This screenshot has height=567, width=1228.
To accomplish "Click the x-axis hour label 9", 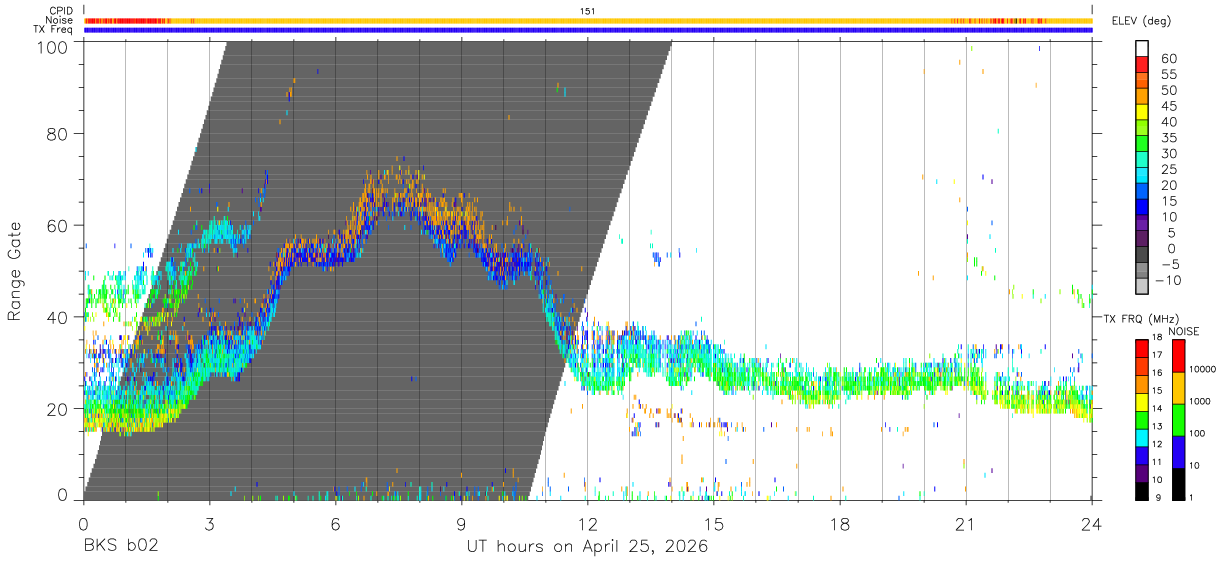I will tap(462, 523).
